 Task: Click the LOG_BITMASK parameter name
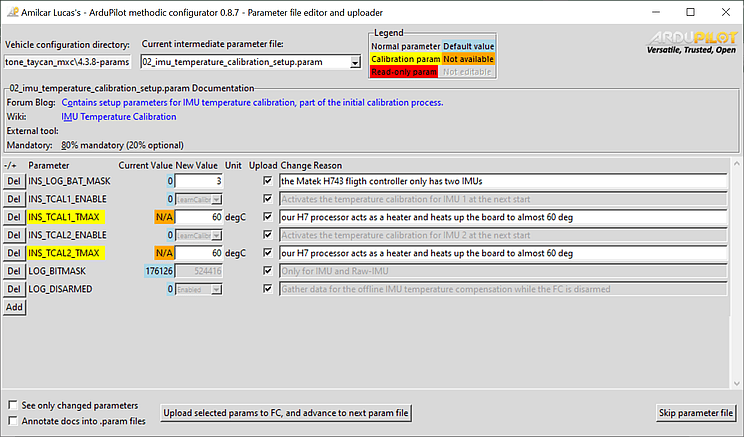tap(57, 271)
